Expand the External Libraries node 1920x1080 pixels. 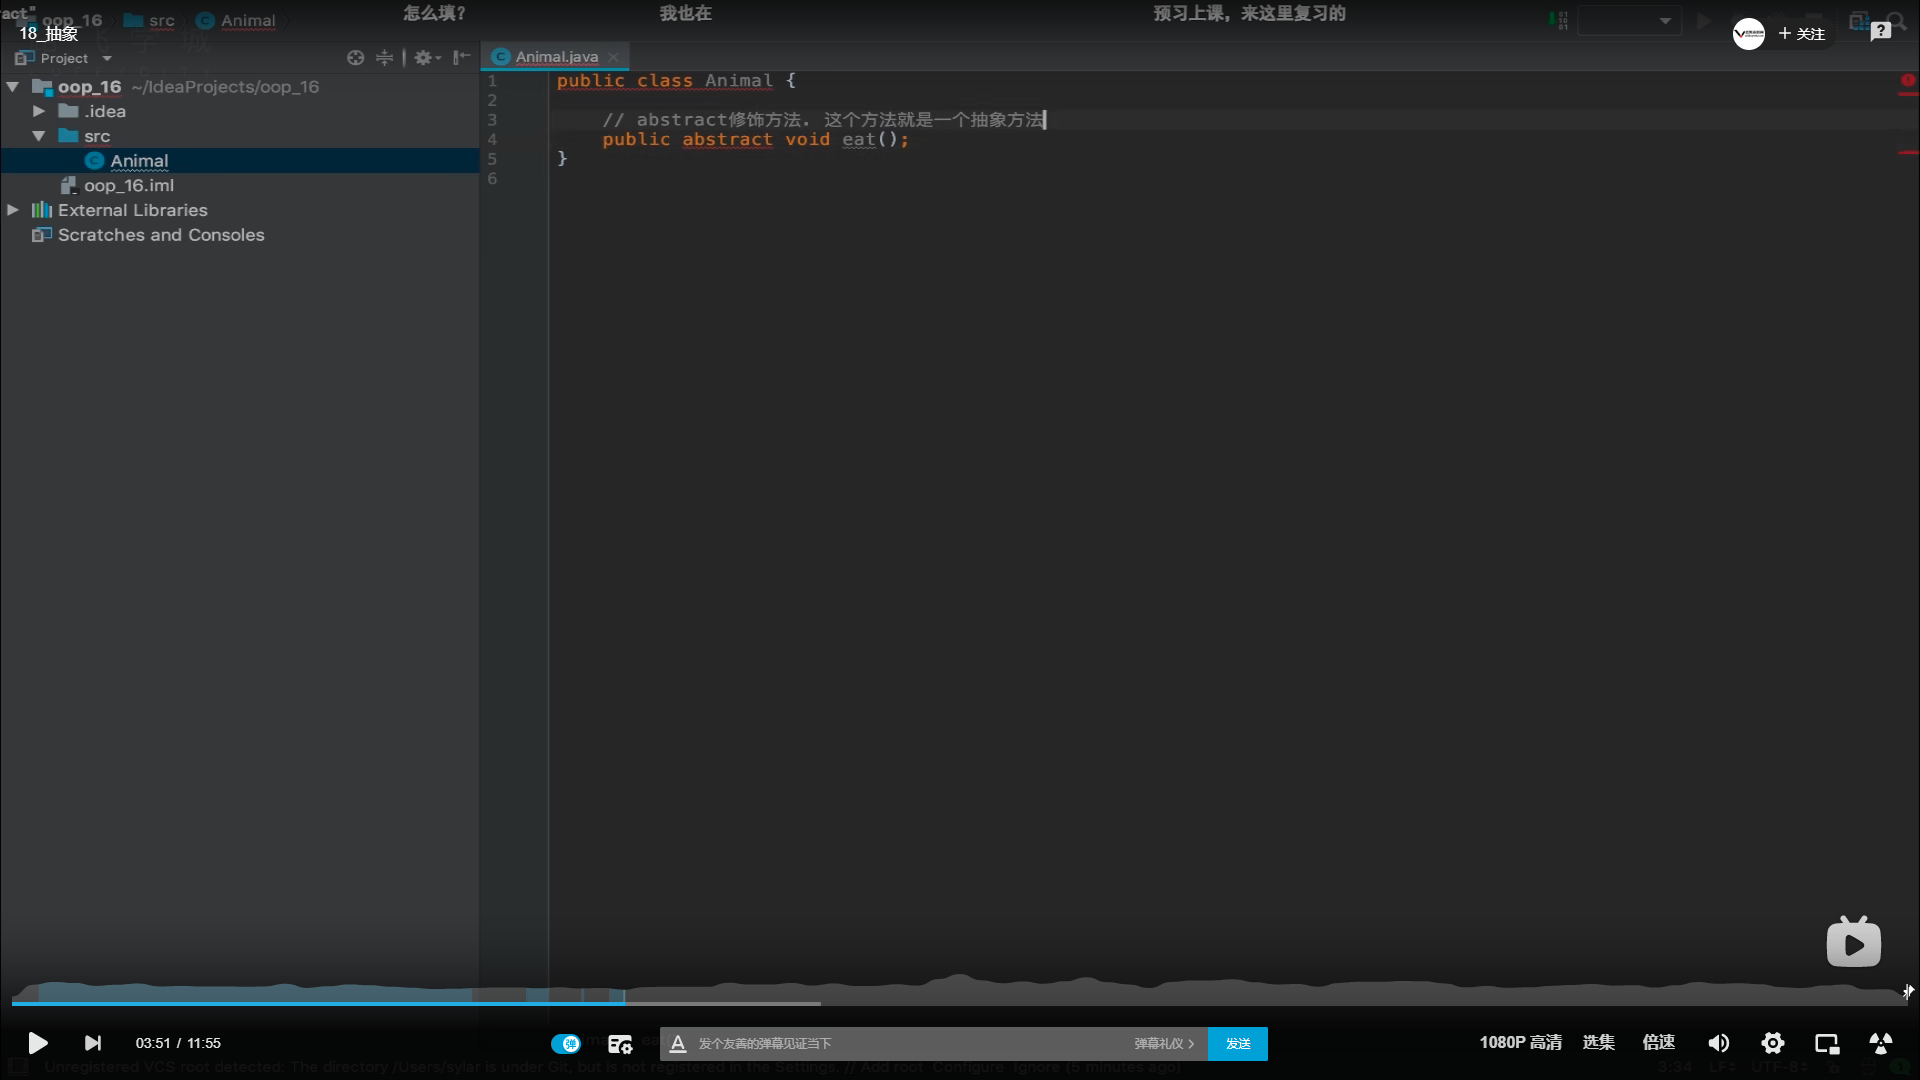[x=13, y=210]
